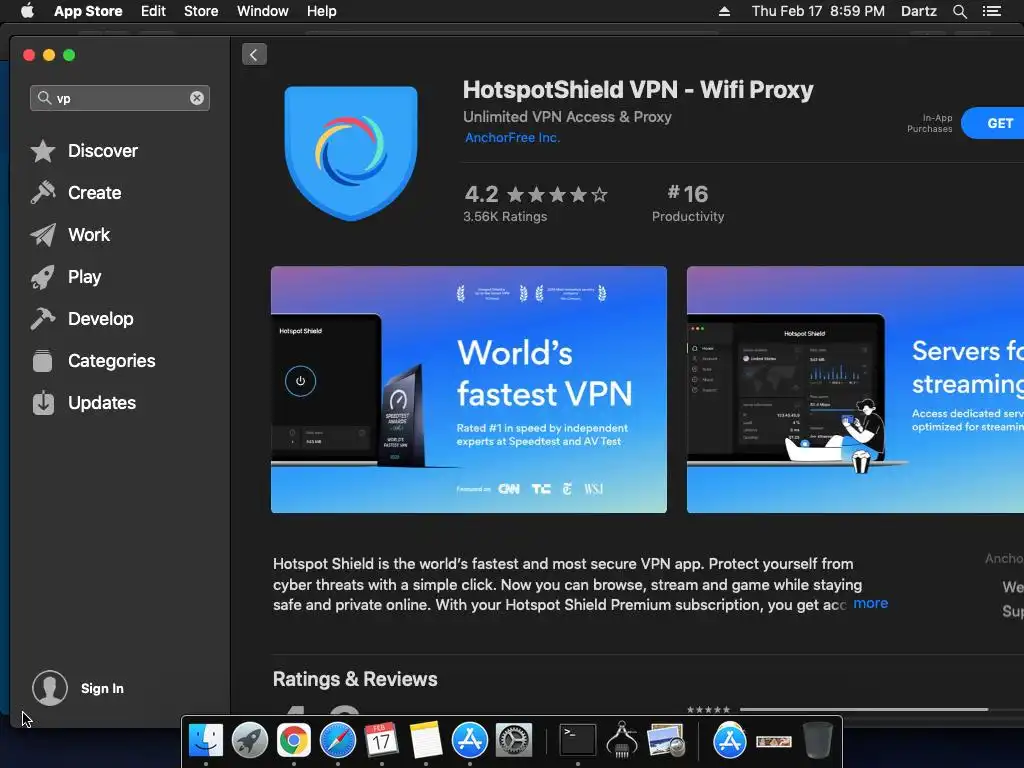Open System Information in the Dock
Viewport: 1024px width, 768px height.
622,741
